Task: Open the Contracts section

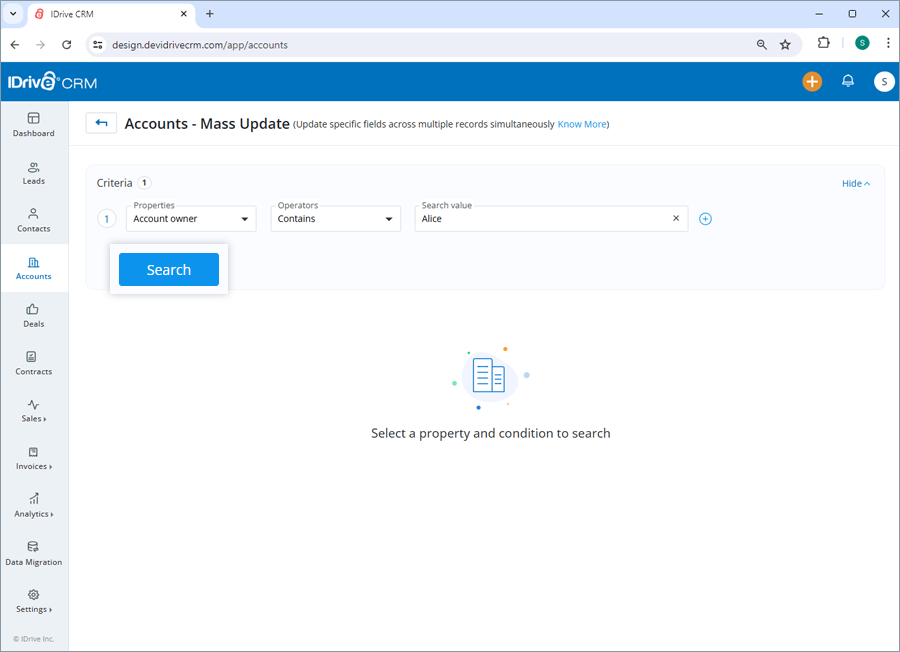Action: coord(33,364)
